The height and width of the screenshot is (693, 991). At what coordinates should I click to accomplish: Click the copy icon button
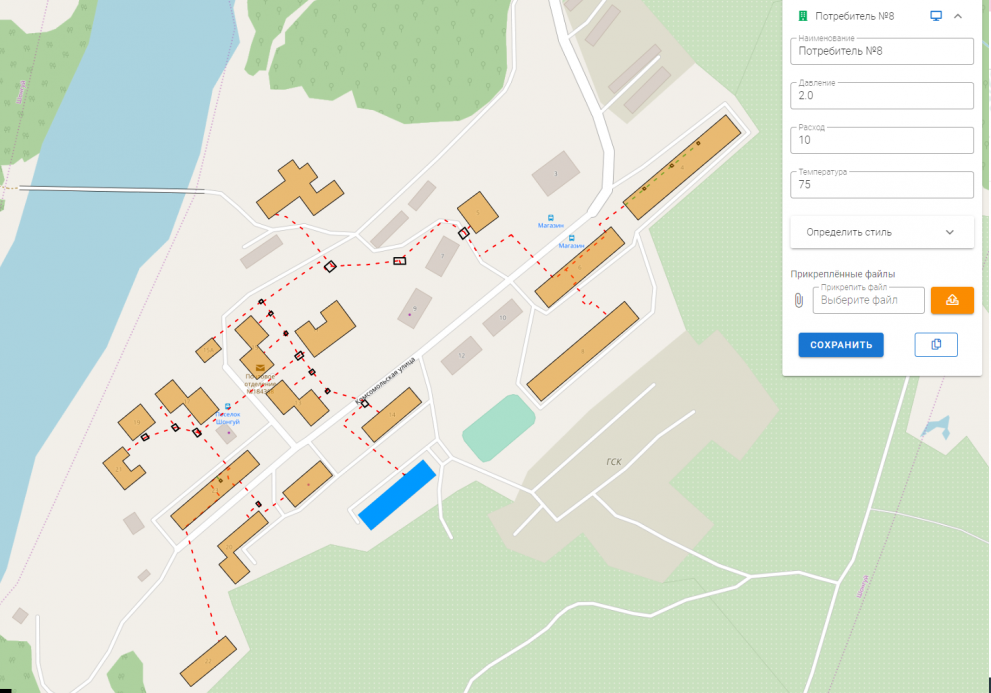936,344
